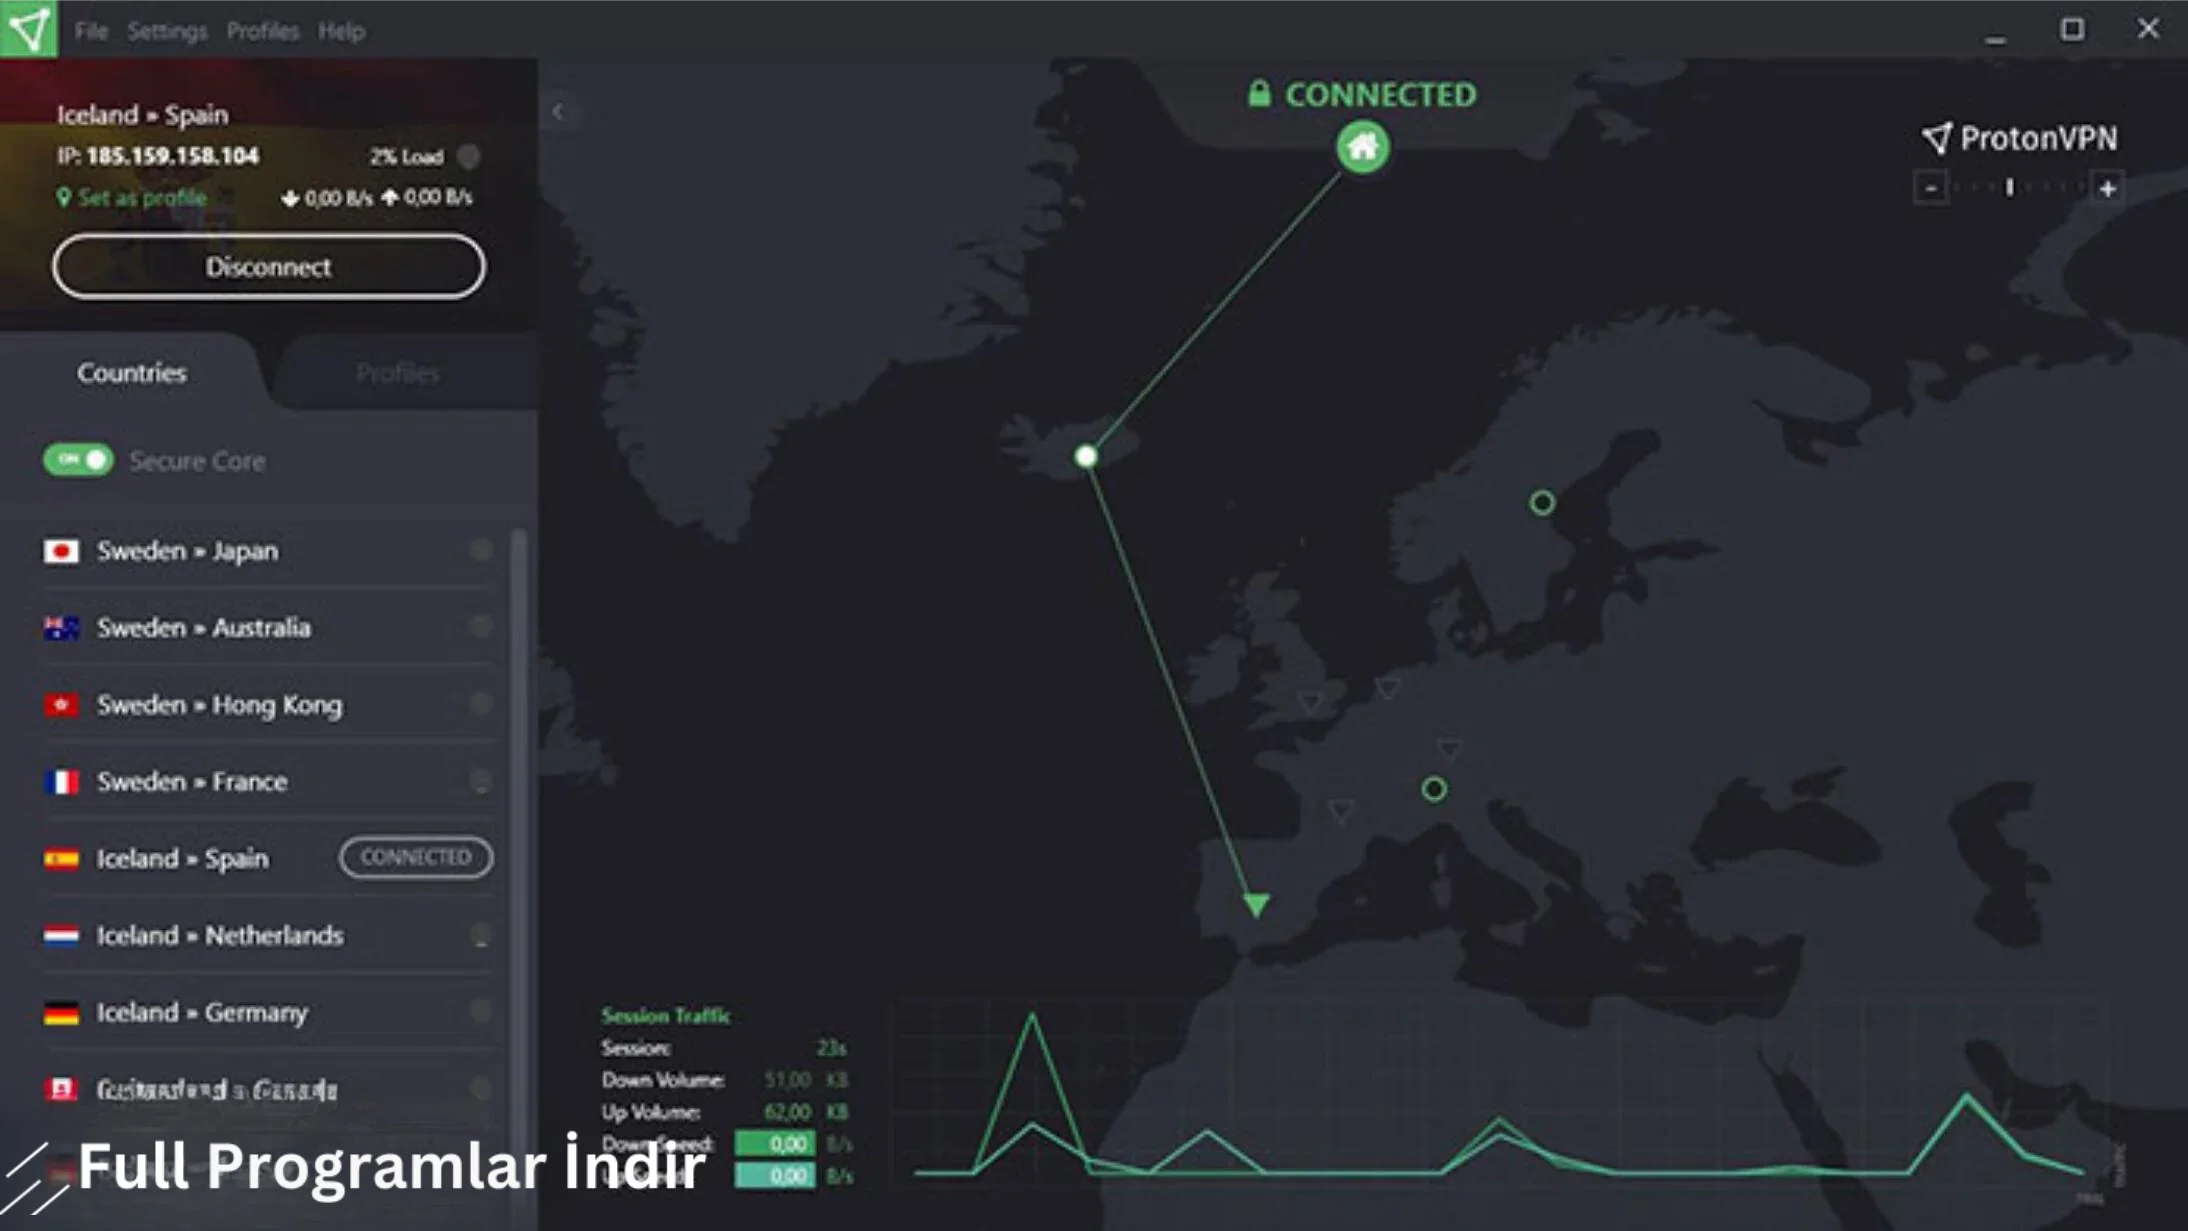
Task: Click the Set as profile link
Action: [x=132, y=197]
